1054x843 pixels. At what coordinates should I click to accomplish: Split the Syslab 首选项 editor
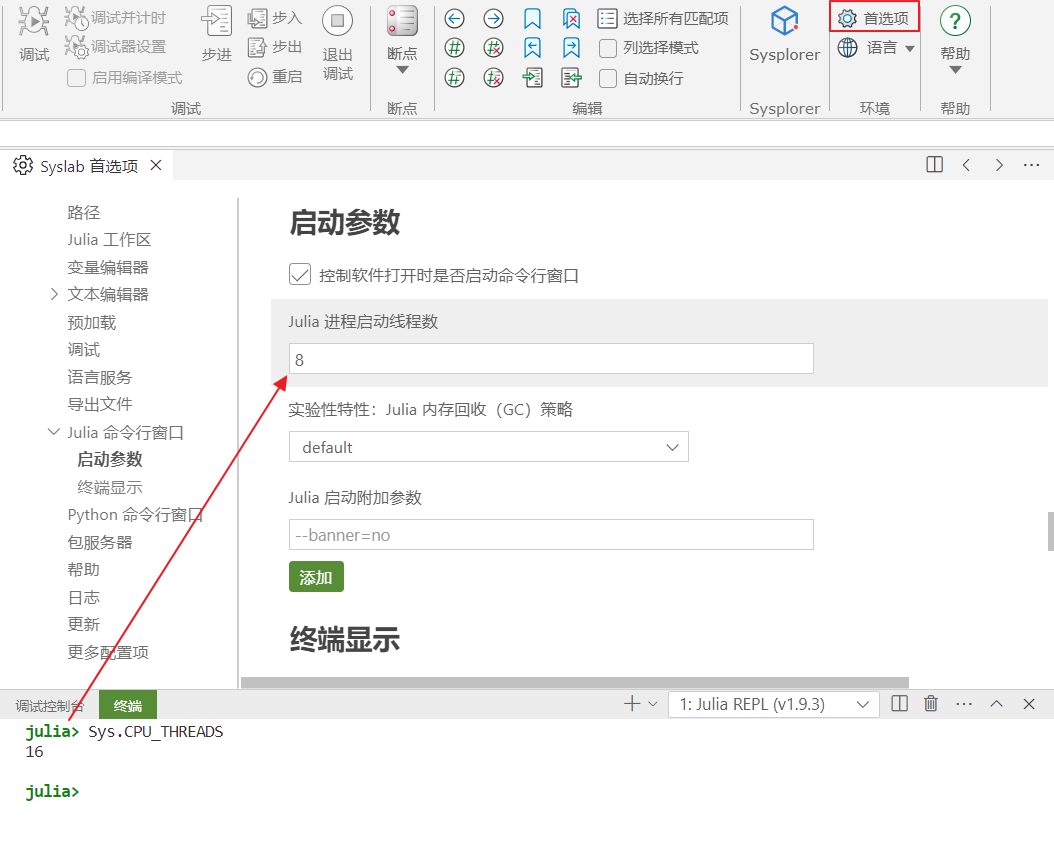[934, 165]
